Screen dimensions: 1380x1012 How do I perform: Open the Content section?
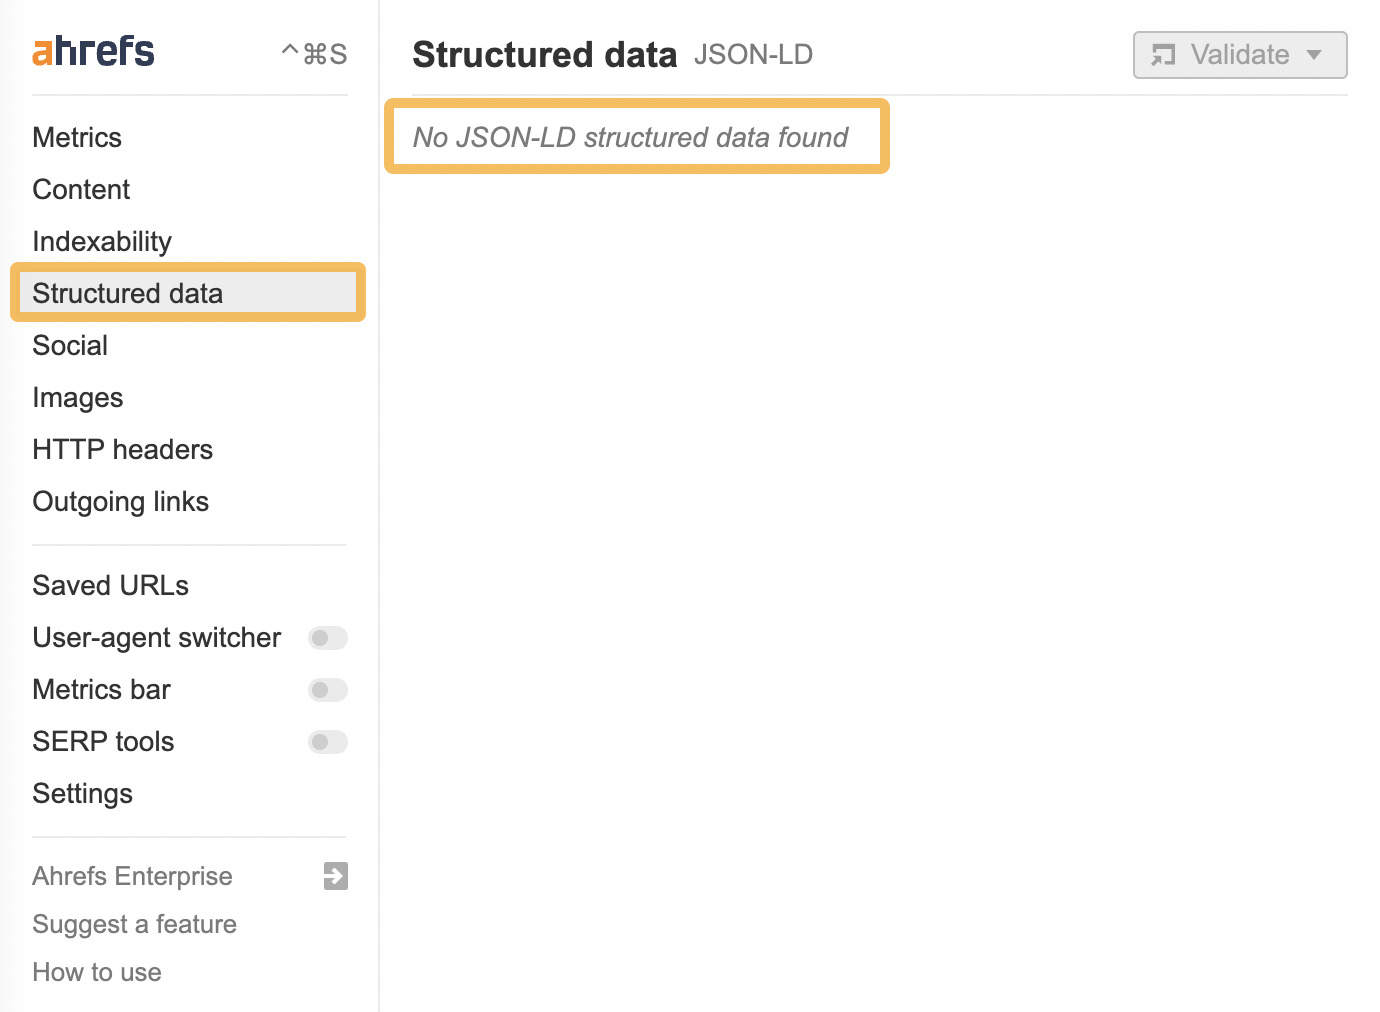click(81, 189)
